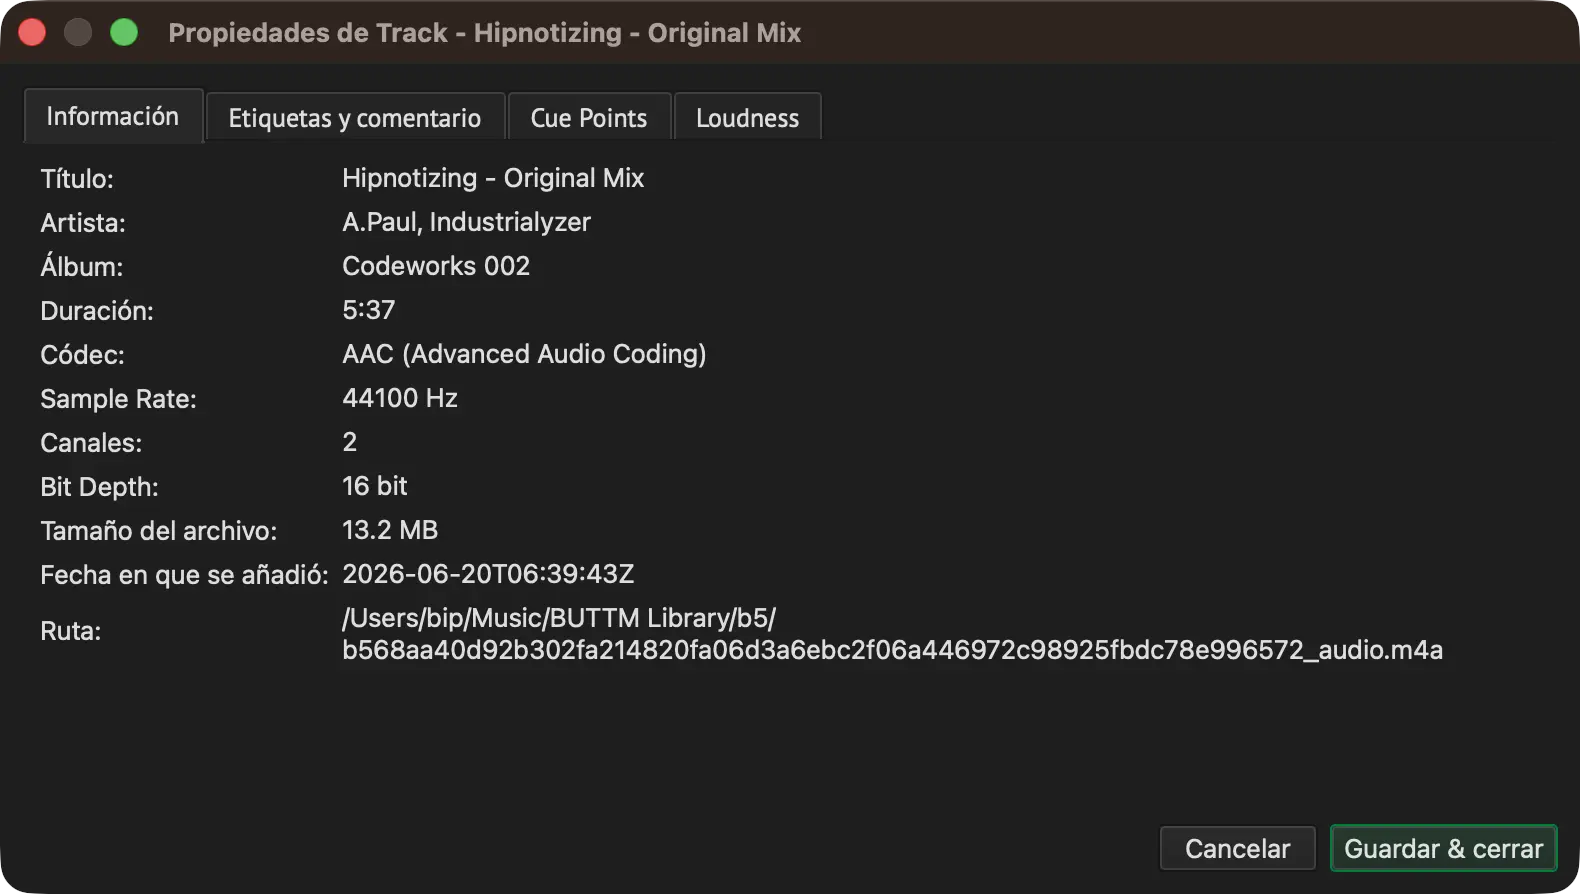This screenshot has width=1580, height=894.
Task: Click the Tamaño del archivo: label
Action: (159, 531)
